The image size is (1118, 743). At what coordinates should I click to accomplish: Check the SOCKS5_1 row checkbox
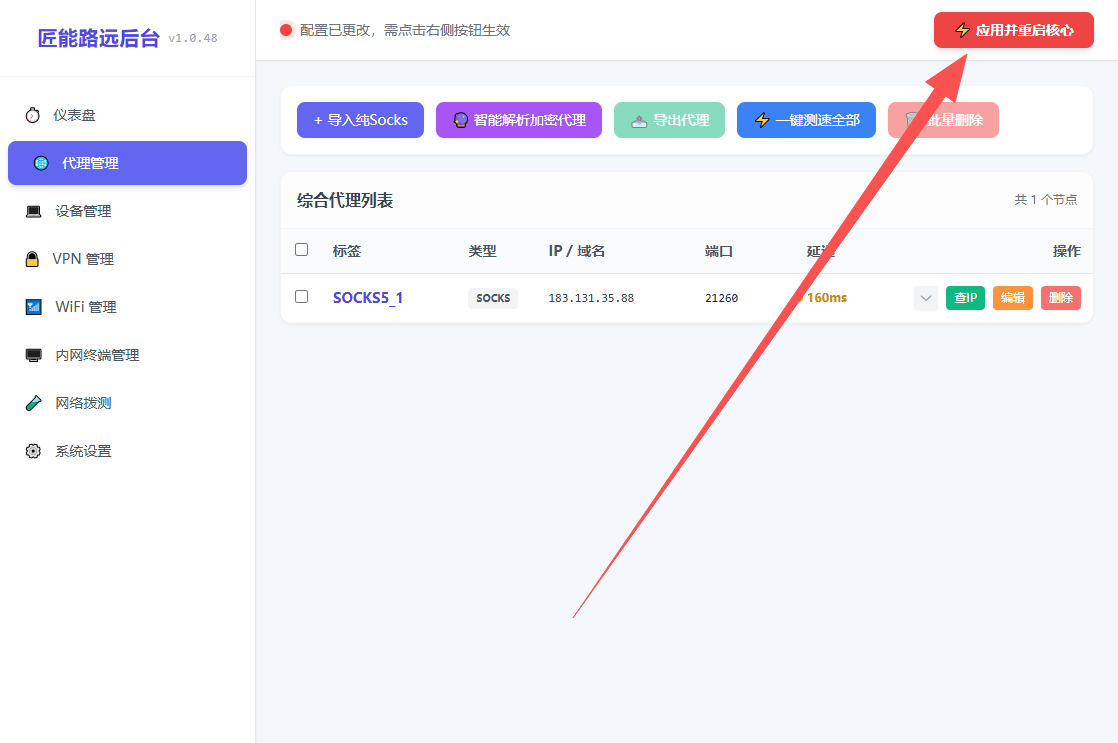302,297
